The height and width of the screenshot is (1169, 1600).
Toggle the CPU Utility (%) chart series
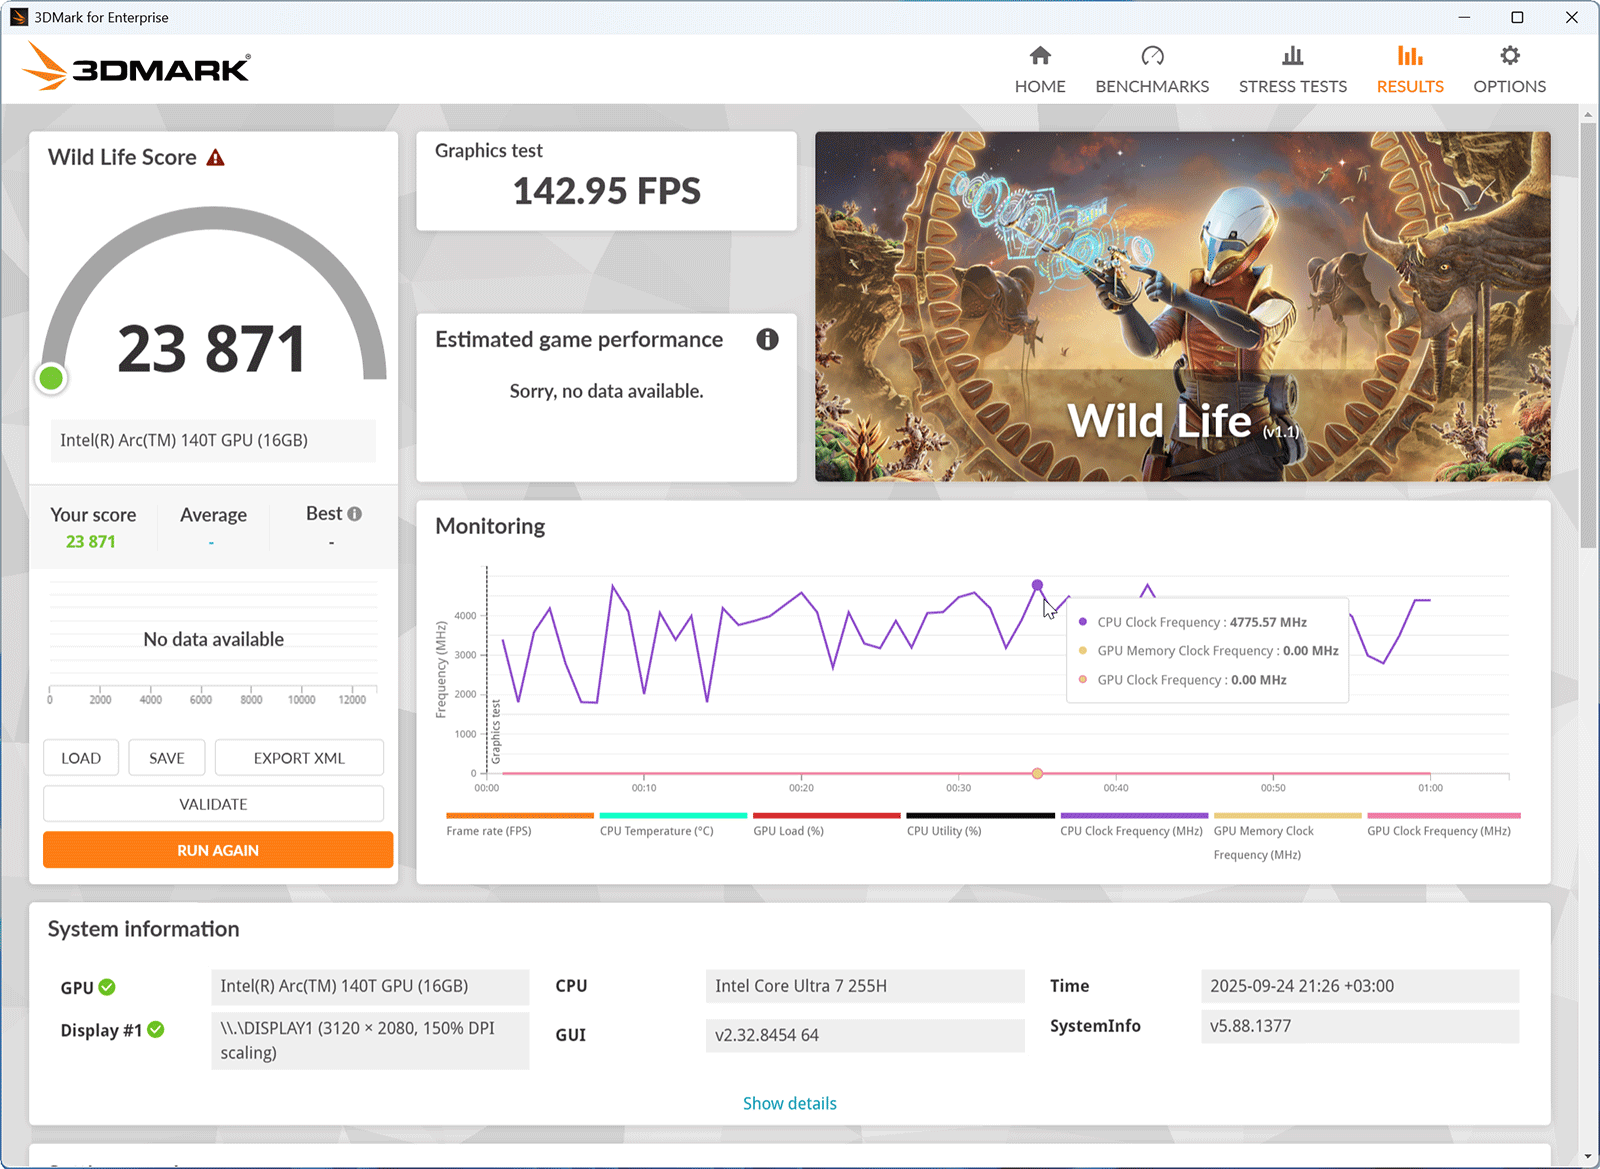click(980, 824)
